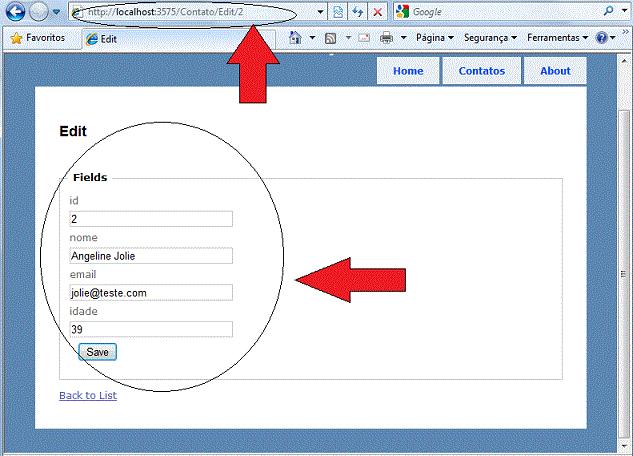Open the Ferramentas menu
The width and height of the screenshot is (633, 456).
pyautogui.click(x=557, y=38)
